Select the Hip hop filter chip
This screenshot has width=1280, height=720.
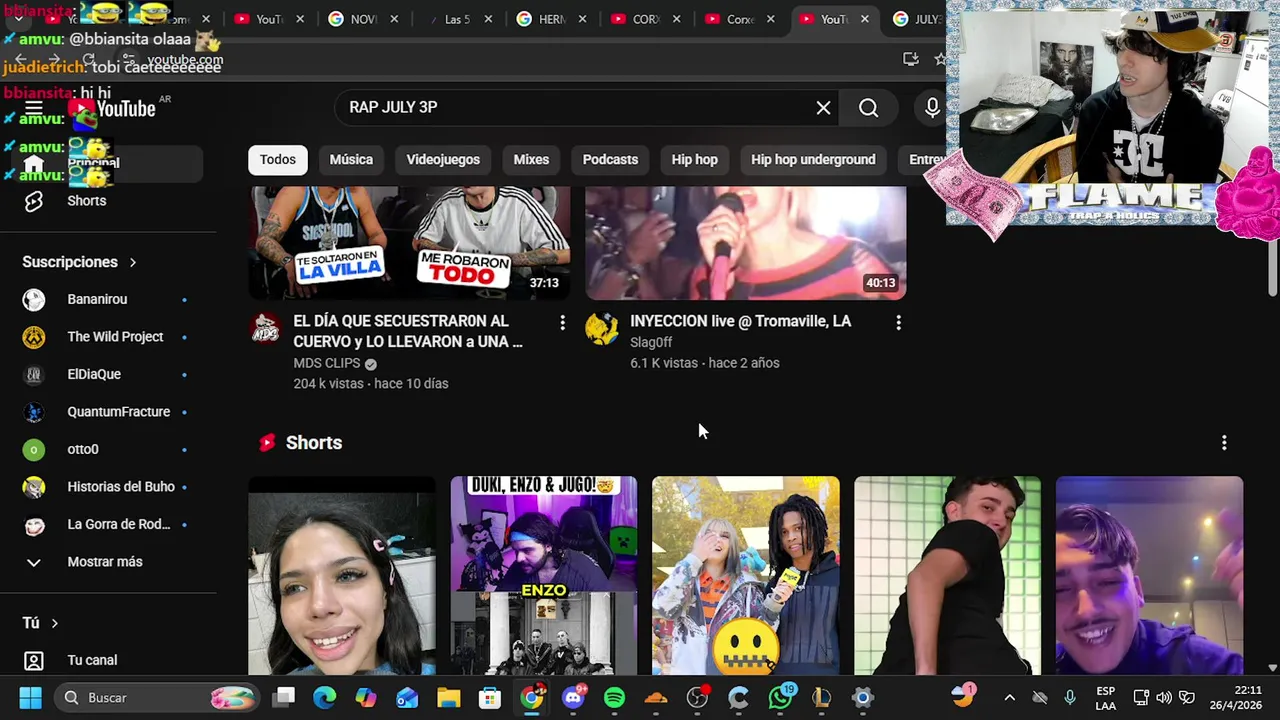(x=694, y=160)
